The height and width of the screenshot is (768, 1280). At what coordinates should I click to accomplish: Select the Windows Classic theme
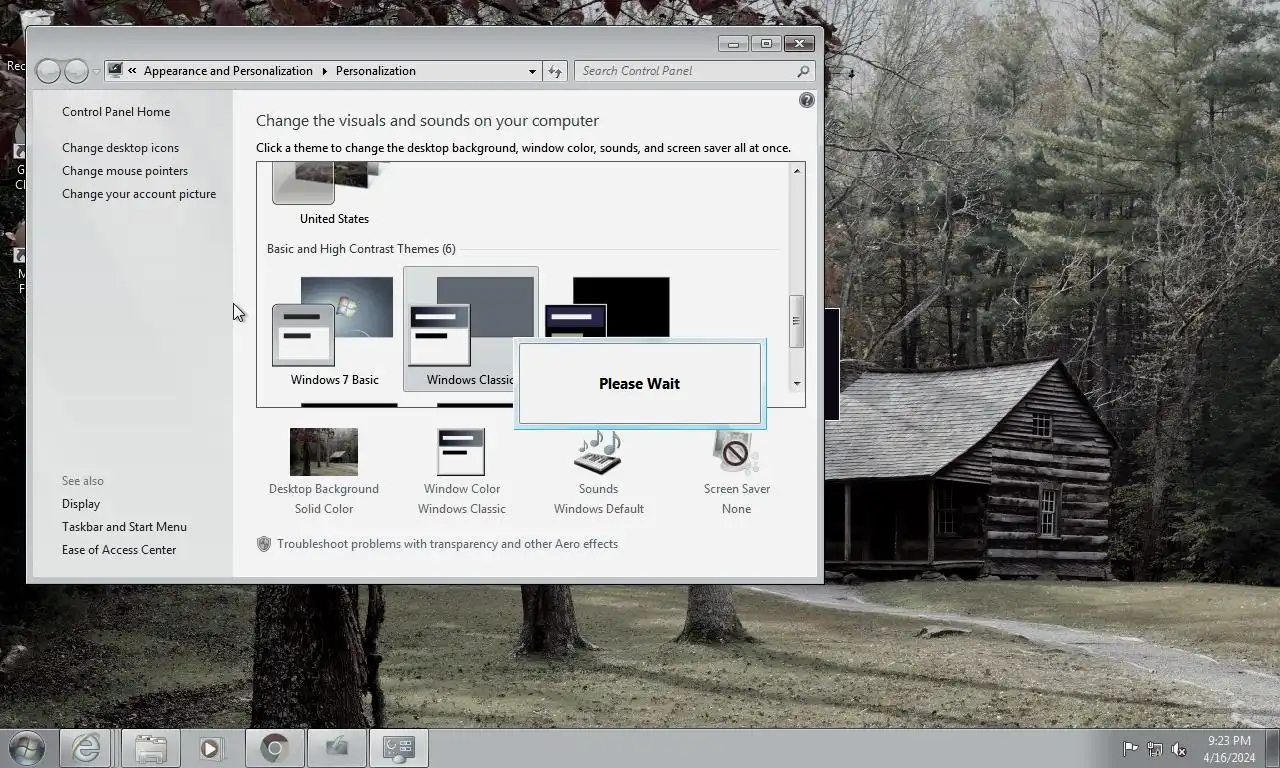pyautogui.click(x=470, y=330)
